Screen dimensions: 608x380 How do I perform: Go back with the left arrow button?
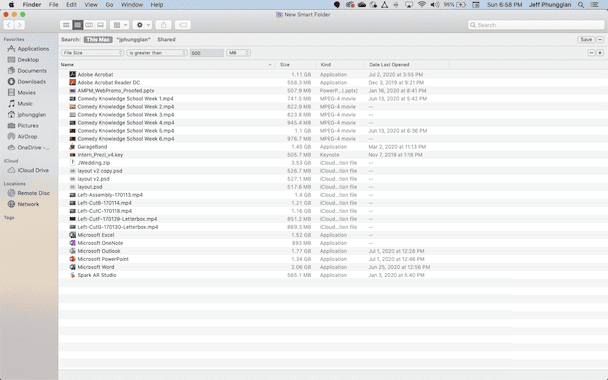click(x=9, y=25)
